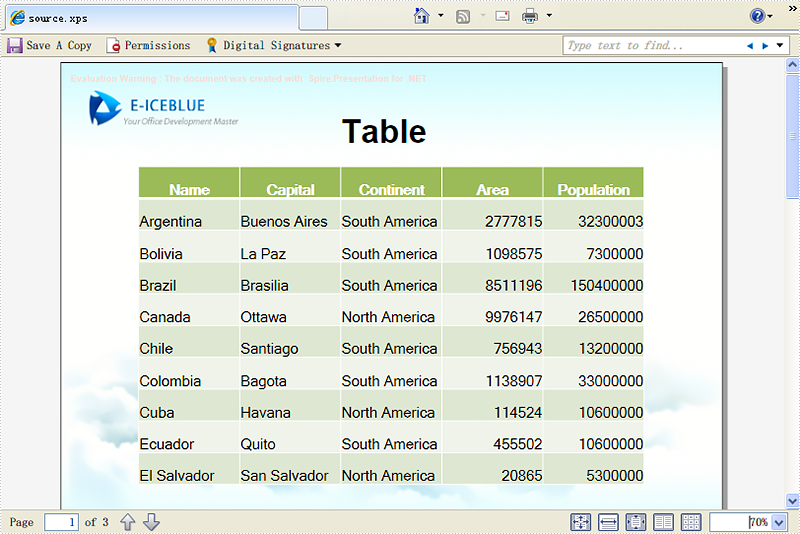The image size is (800, 534).
Task: Click the population value '150400000'
Action: pos(607,286)
